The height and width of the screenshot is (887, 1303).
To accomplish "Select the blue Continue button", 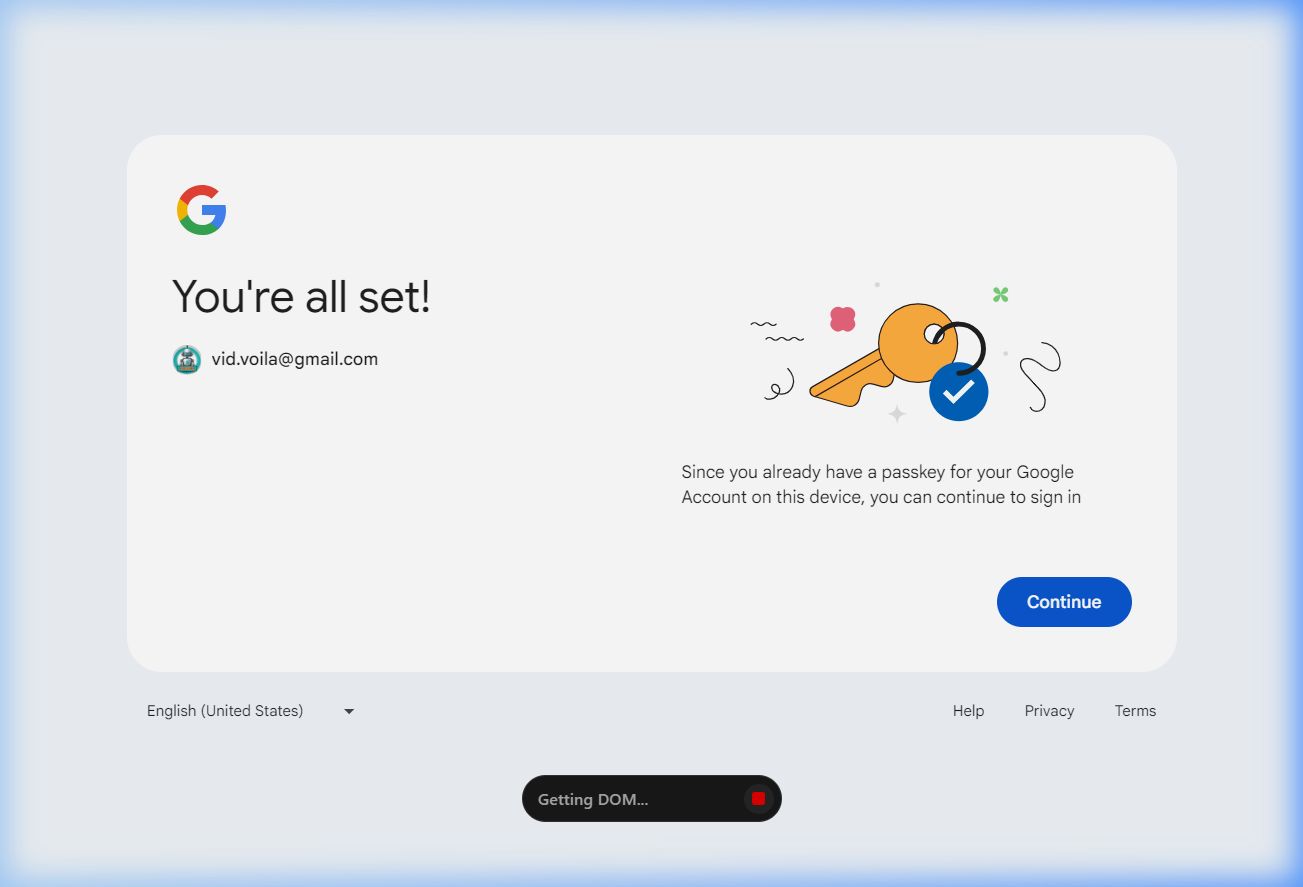I will [1064, 602].
